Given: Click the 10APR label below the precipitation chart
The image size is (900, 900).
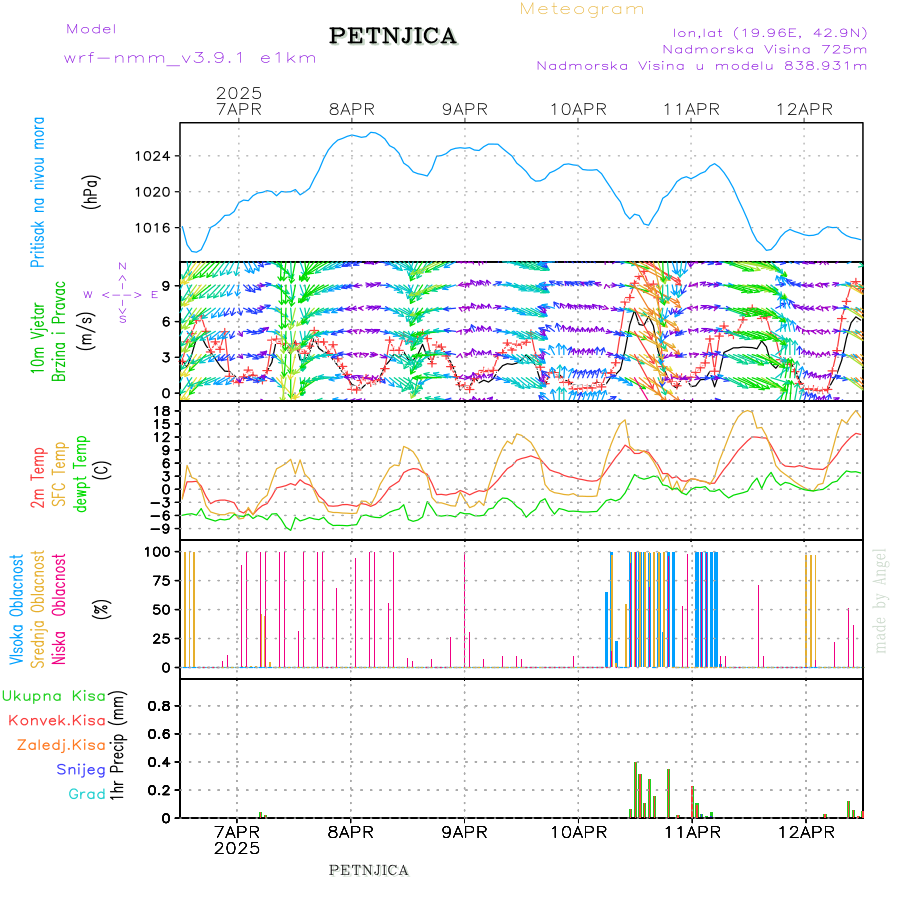Looking at the screenshot, I should click(579, 833).
